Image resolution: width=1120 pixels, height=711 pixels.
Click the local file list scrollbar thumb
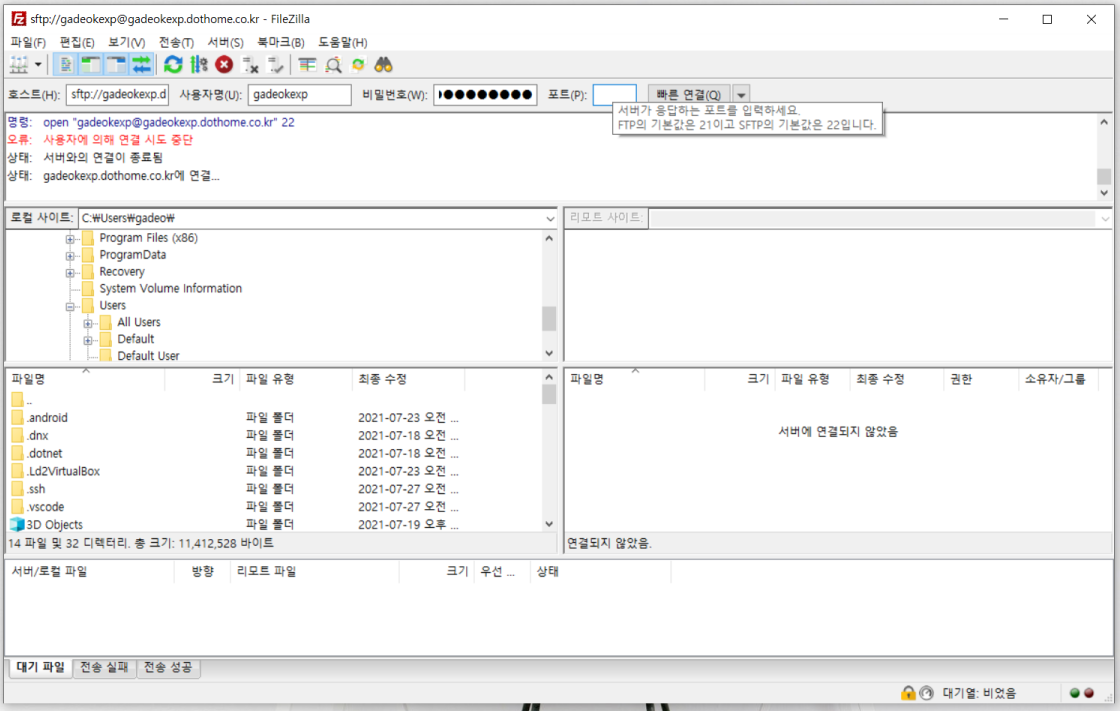point(549,394)
